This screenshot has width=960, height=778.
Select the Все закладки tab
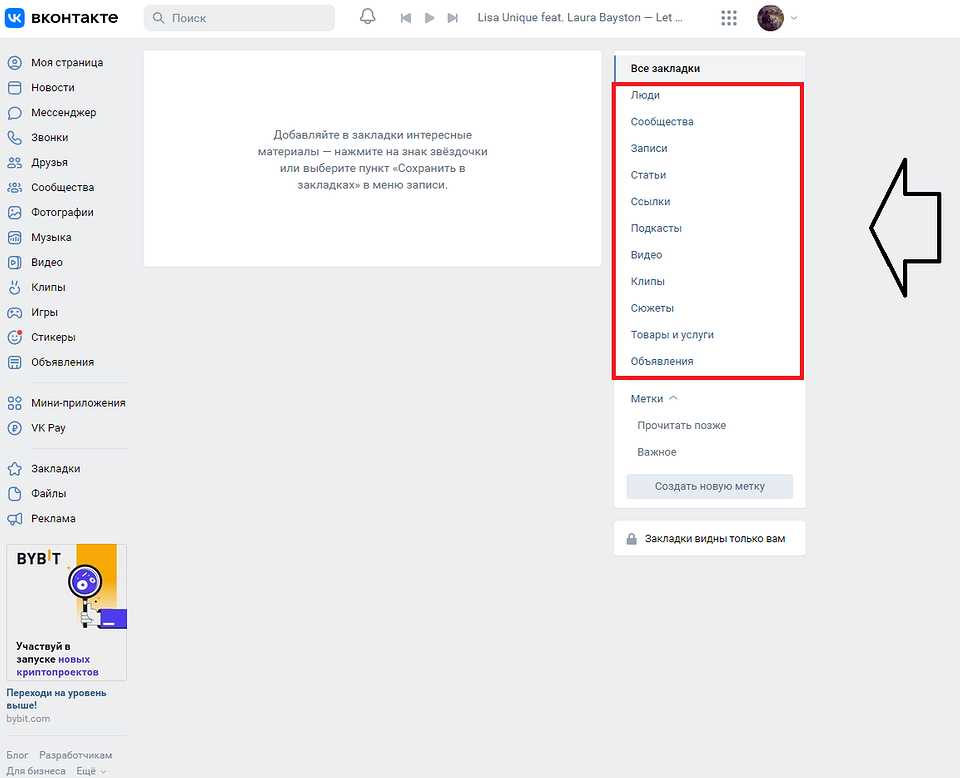[710, 69]
